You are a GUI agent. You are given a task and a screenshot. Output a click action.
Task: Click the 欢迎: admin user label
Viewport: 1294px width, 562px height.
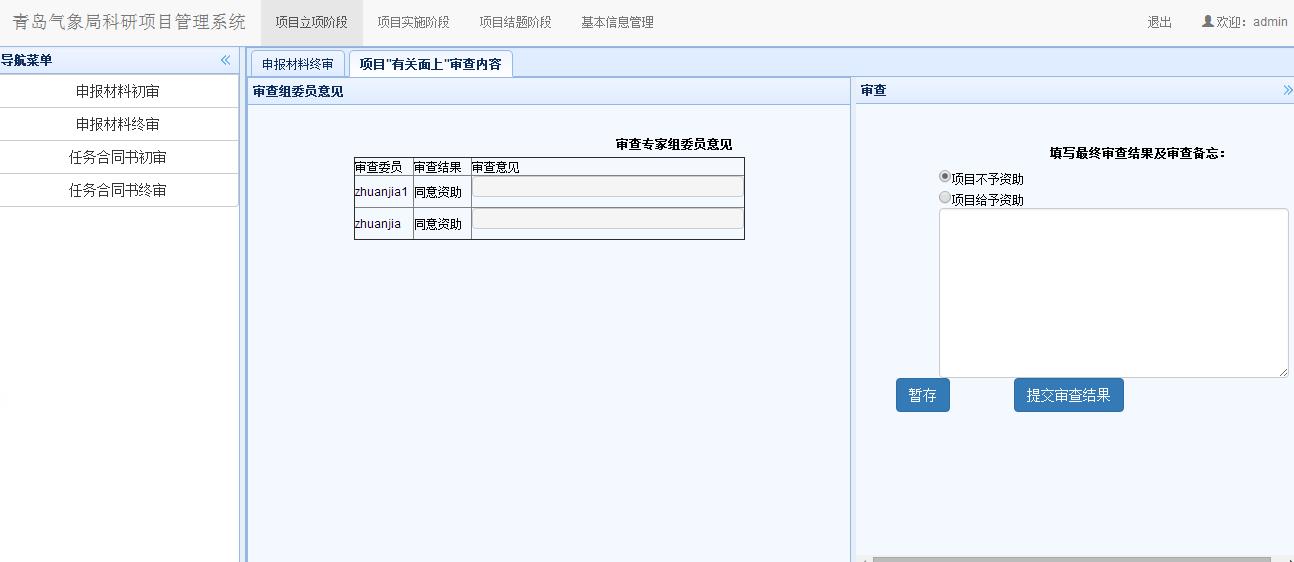click(x=1252, y=22)
